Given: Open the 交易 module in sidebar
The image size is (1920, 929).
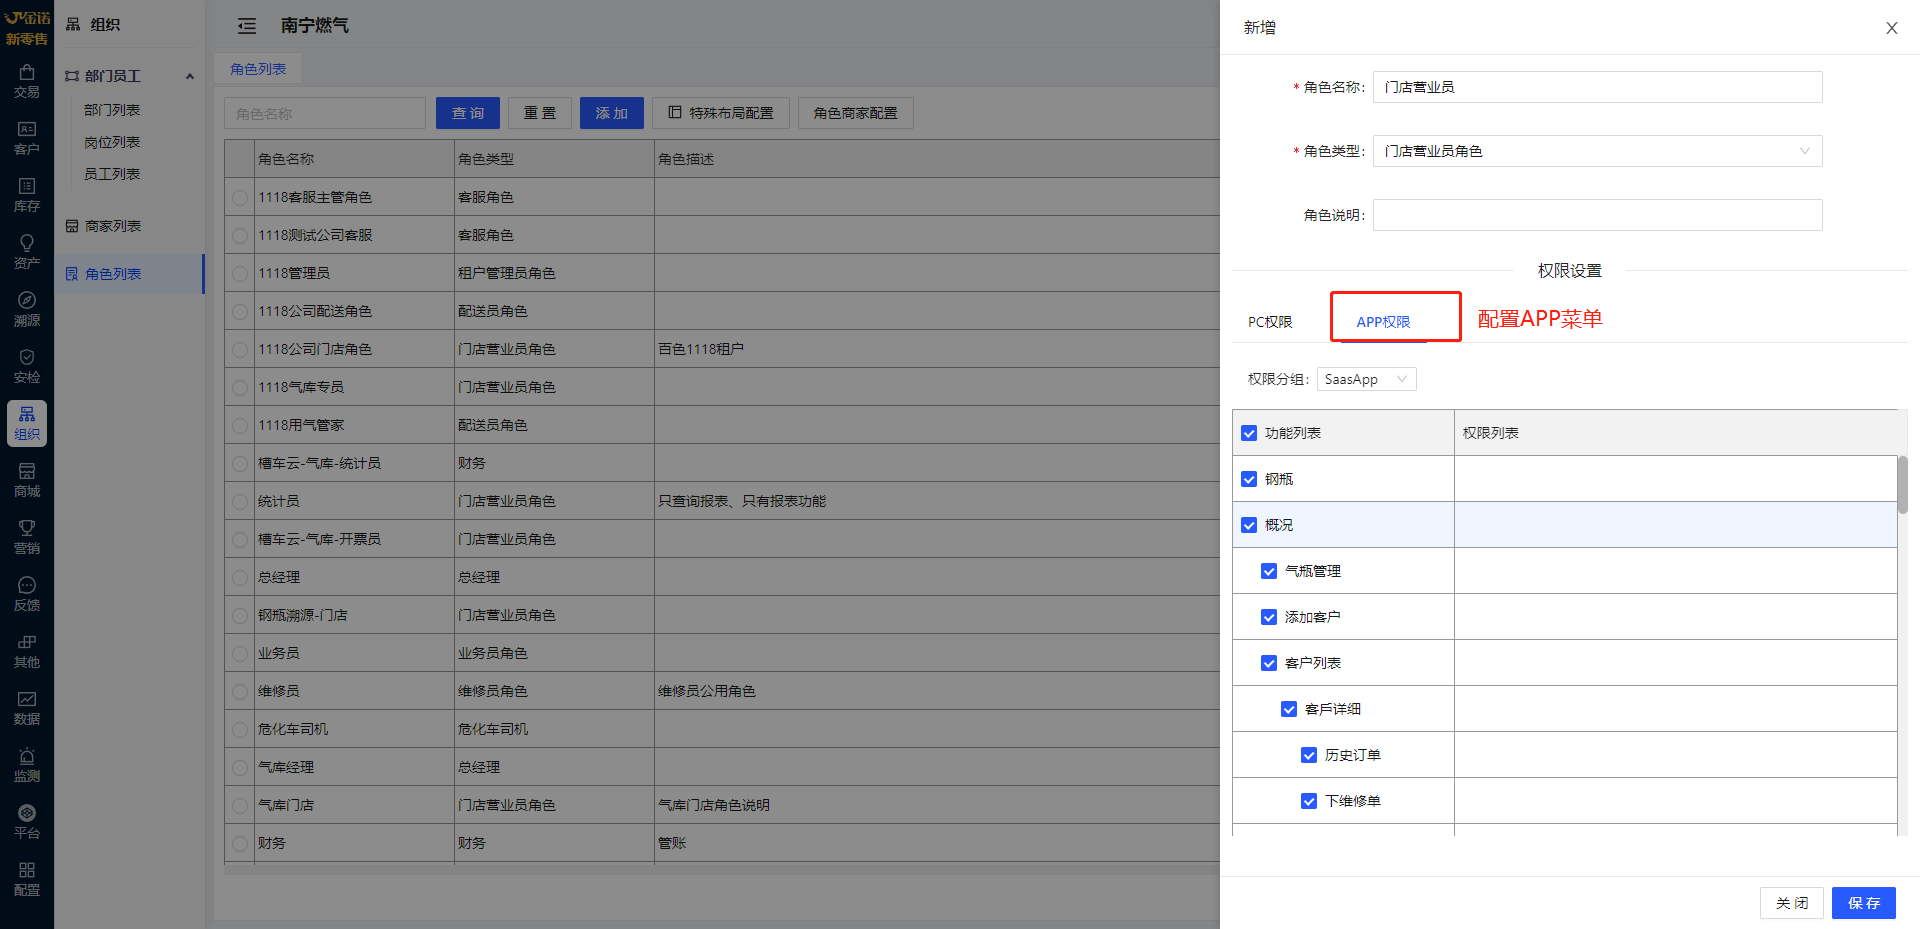Looking at the screenshot, I should [27, 82].
